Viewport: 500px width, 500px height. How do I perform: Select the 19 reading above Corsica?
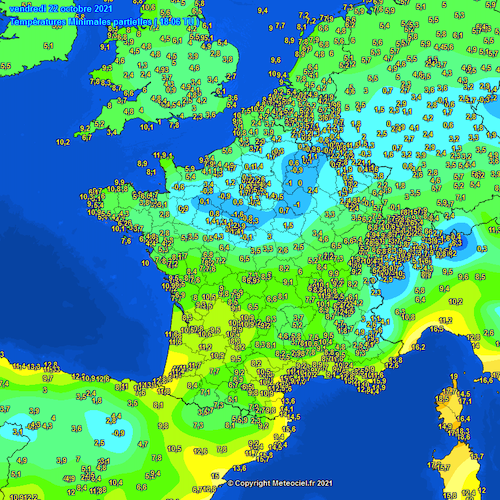(x=454, y=377)
